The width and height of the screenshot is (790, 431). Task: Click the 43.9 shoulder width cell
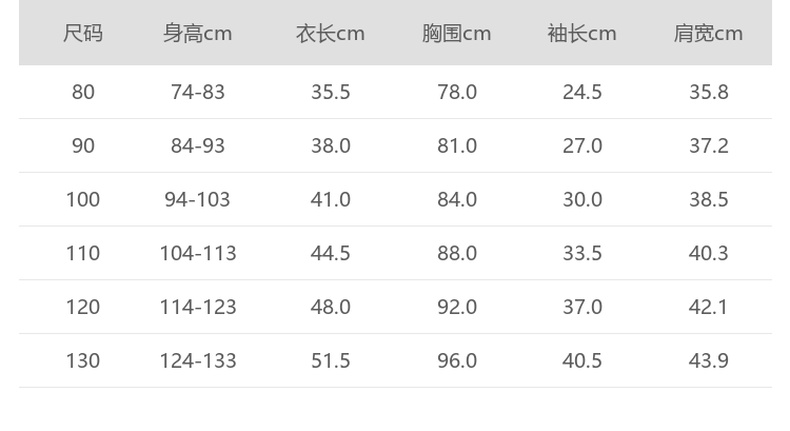(x=708, y=361)
